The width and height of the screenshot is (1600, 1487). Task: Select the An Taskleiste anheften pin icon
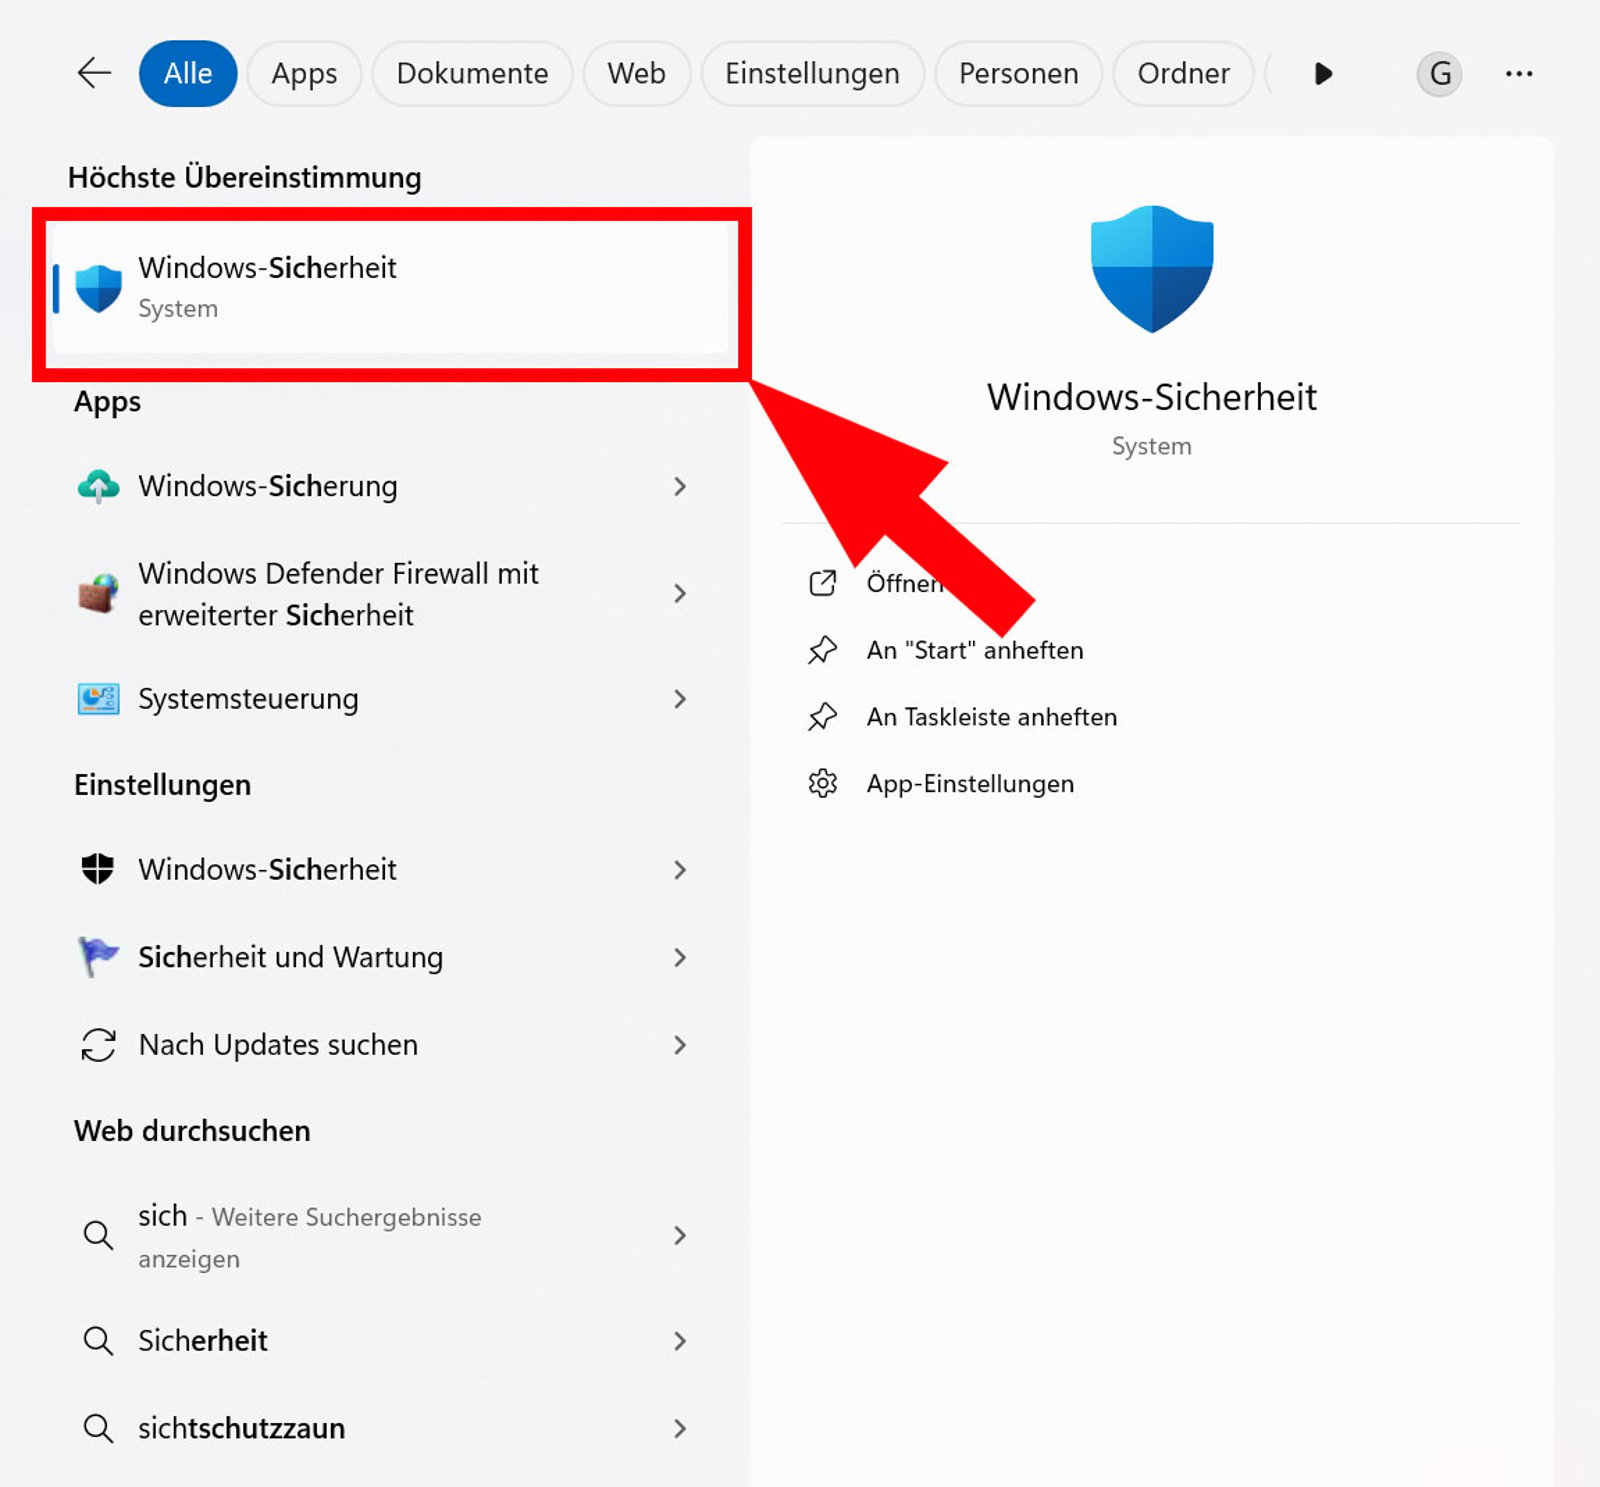(823, 716)
